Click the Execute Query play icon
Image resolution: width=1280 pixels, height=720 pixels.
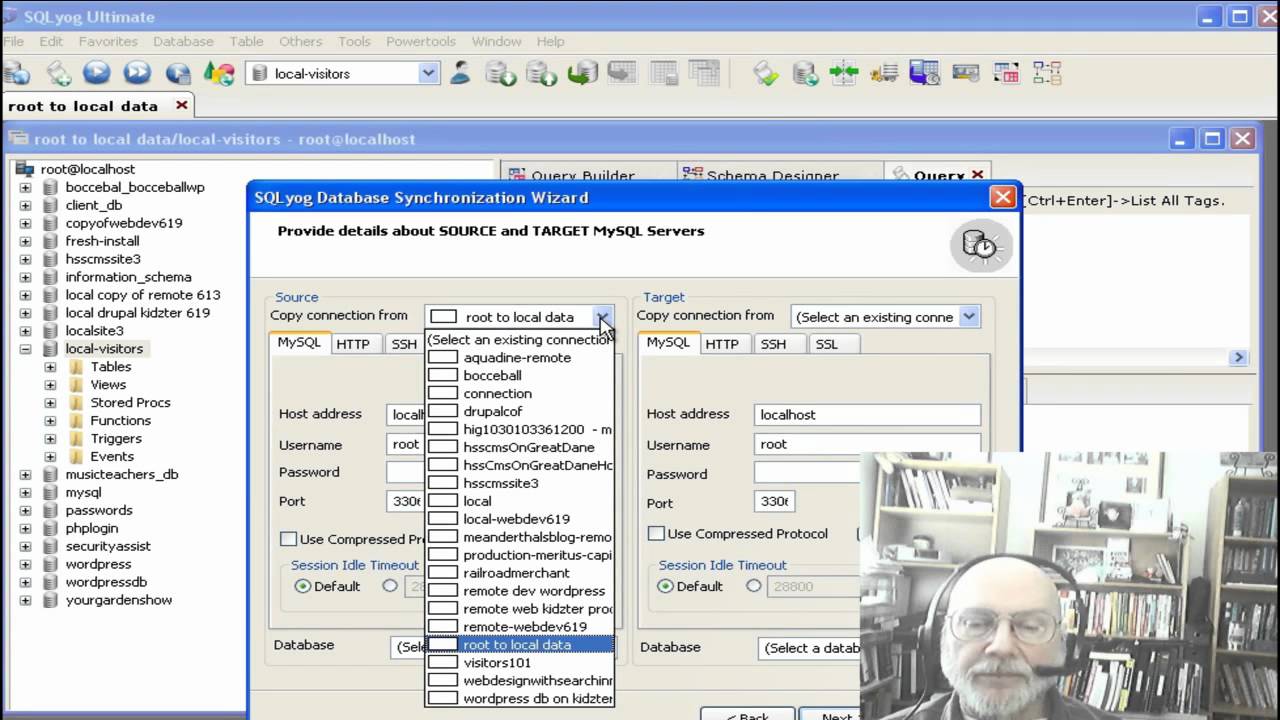(x=97, y=73)
